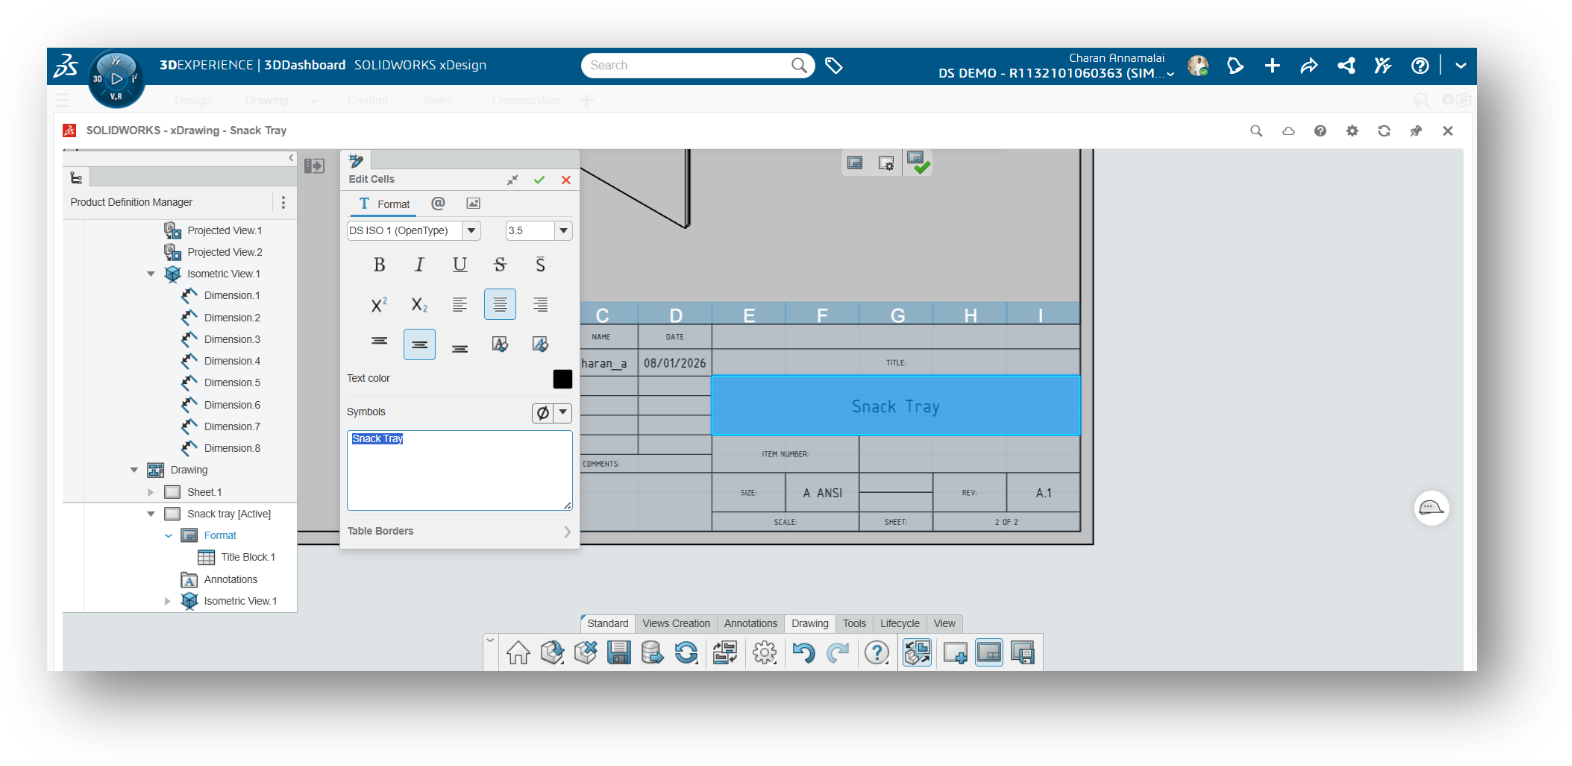
Task: Refresh the xDrawing widget
Action: pos(1384,131)
